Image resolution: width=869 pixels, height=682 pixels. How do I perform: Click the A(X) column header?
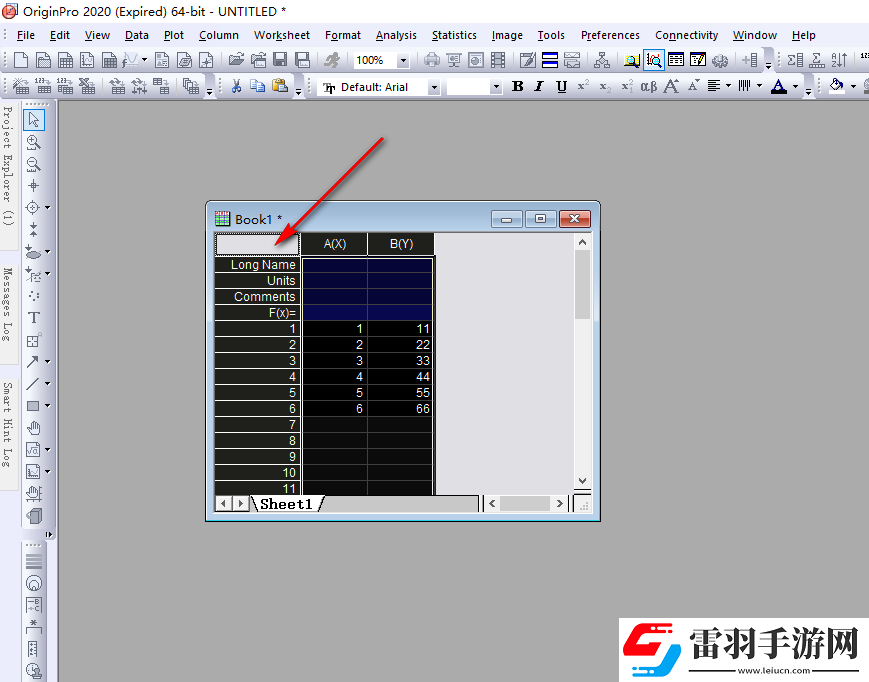point(334,244)
